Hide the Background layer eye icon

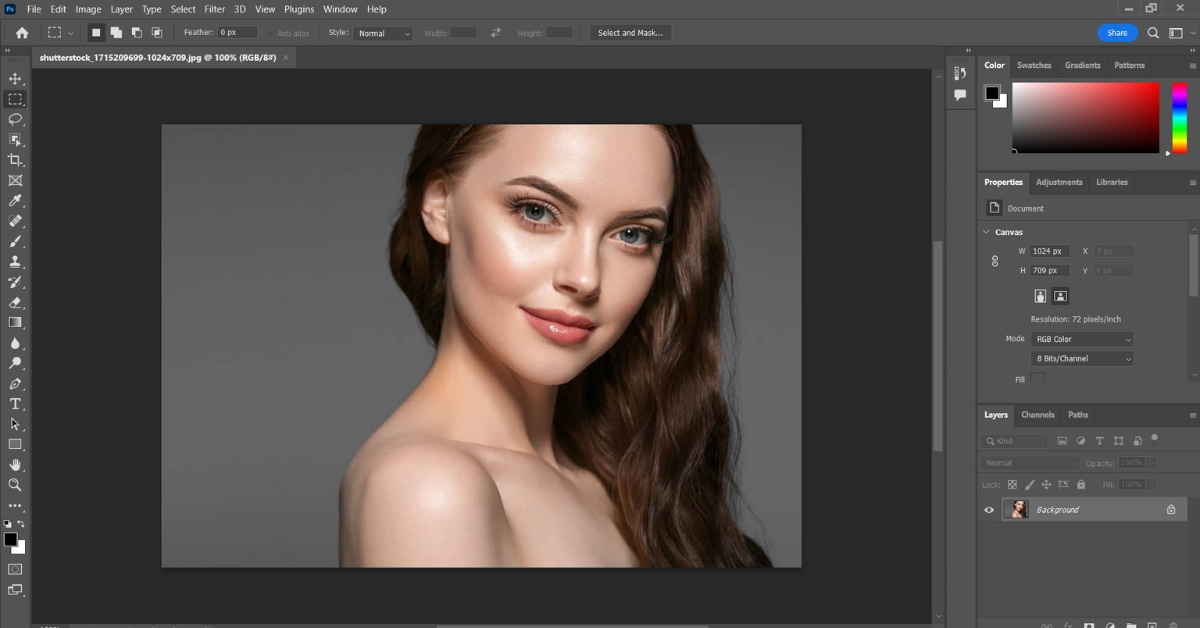click(989, 510)
